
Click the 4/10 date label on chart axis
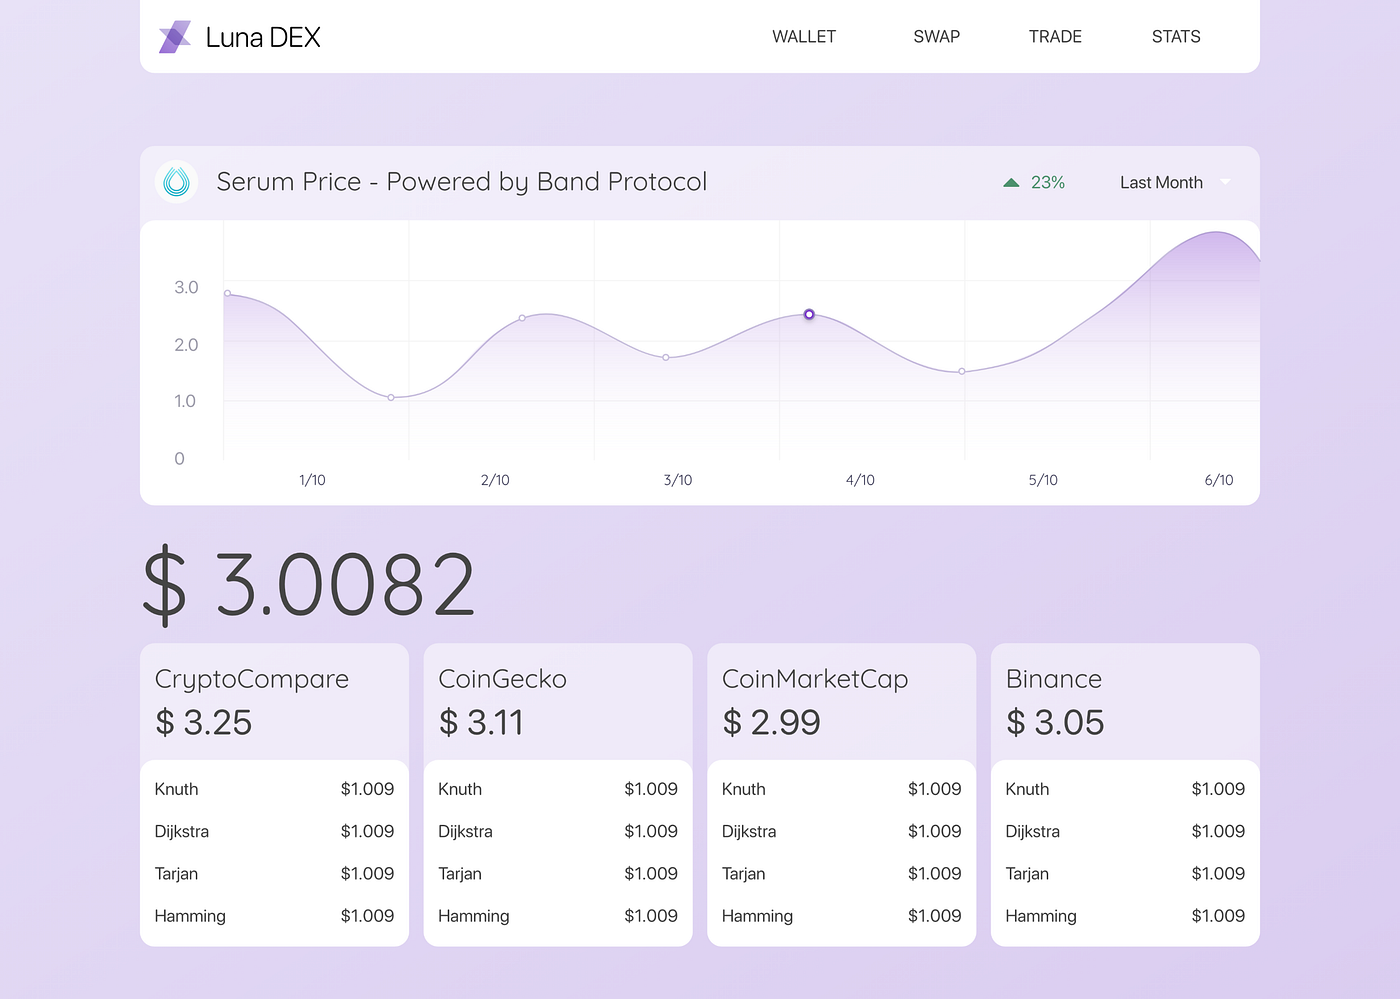pyautogui.click(x=860, y=480)
